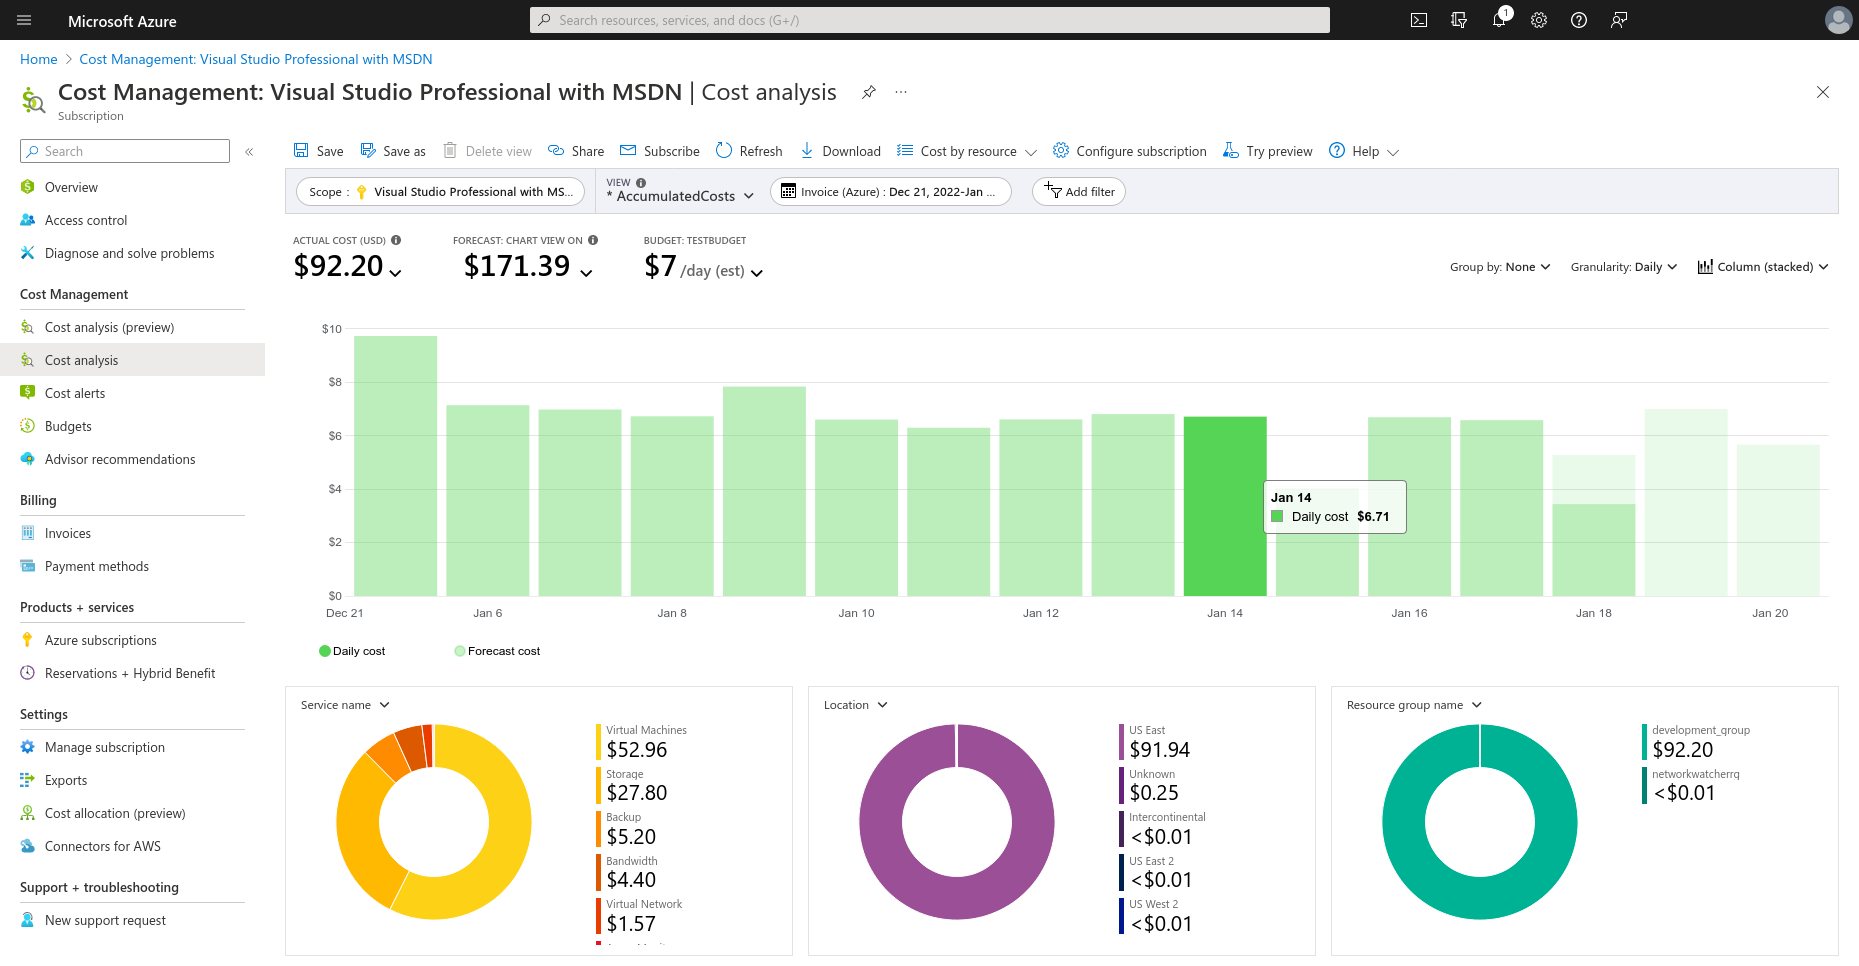Open the Location pivot dropdown

856,705
